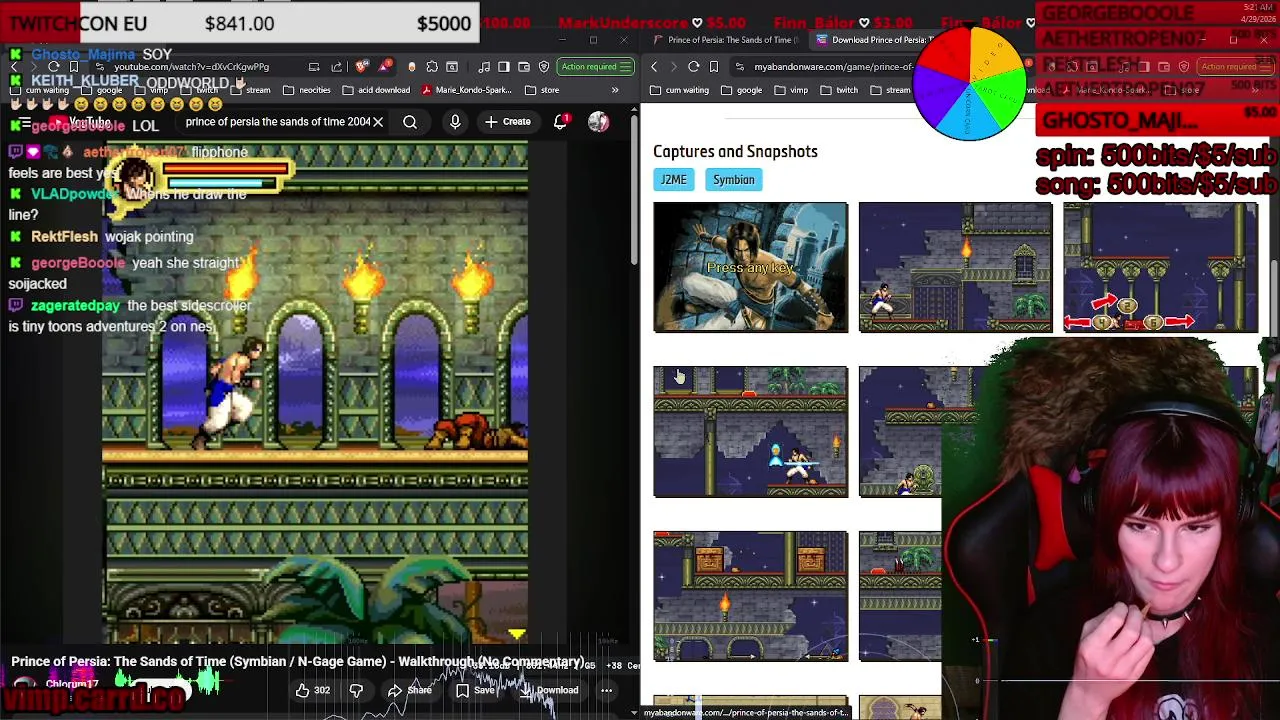Open 'vimp' bookmark folder in myabandonware window

(791, 90)
